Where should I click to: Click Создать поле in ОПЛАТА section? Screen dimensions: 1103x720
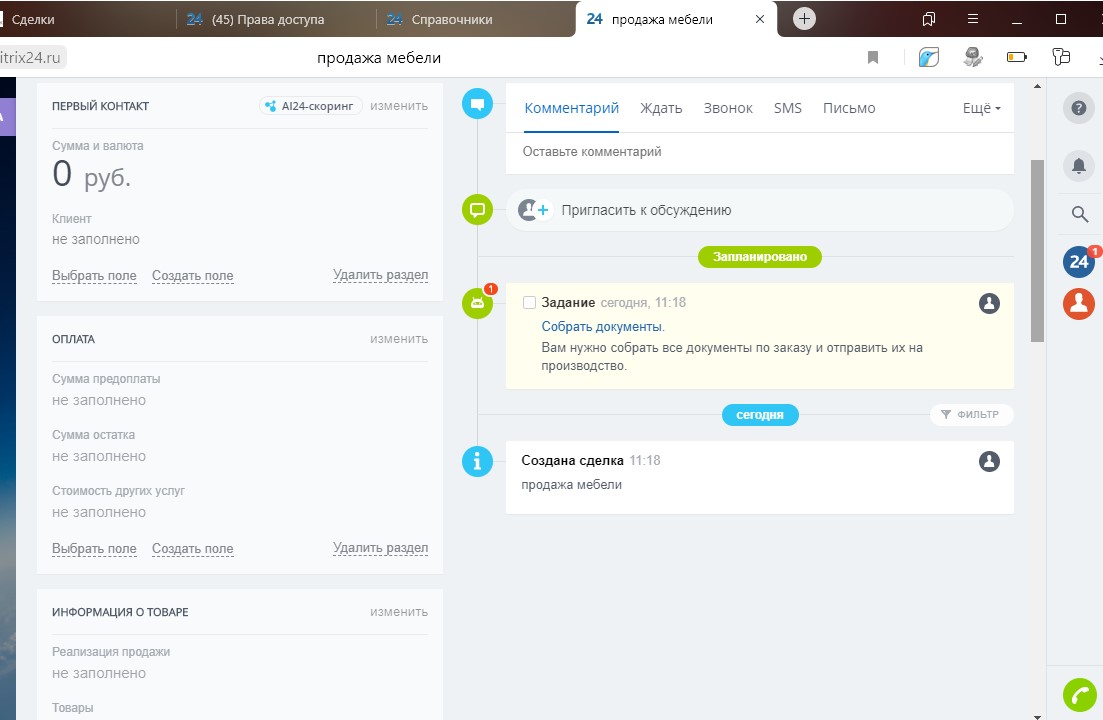tap(193, 548)
